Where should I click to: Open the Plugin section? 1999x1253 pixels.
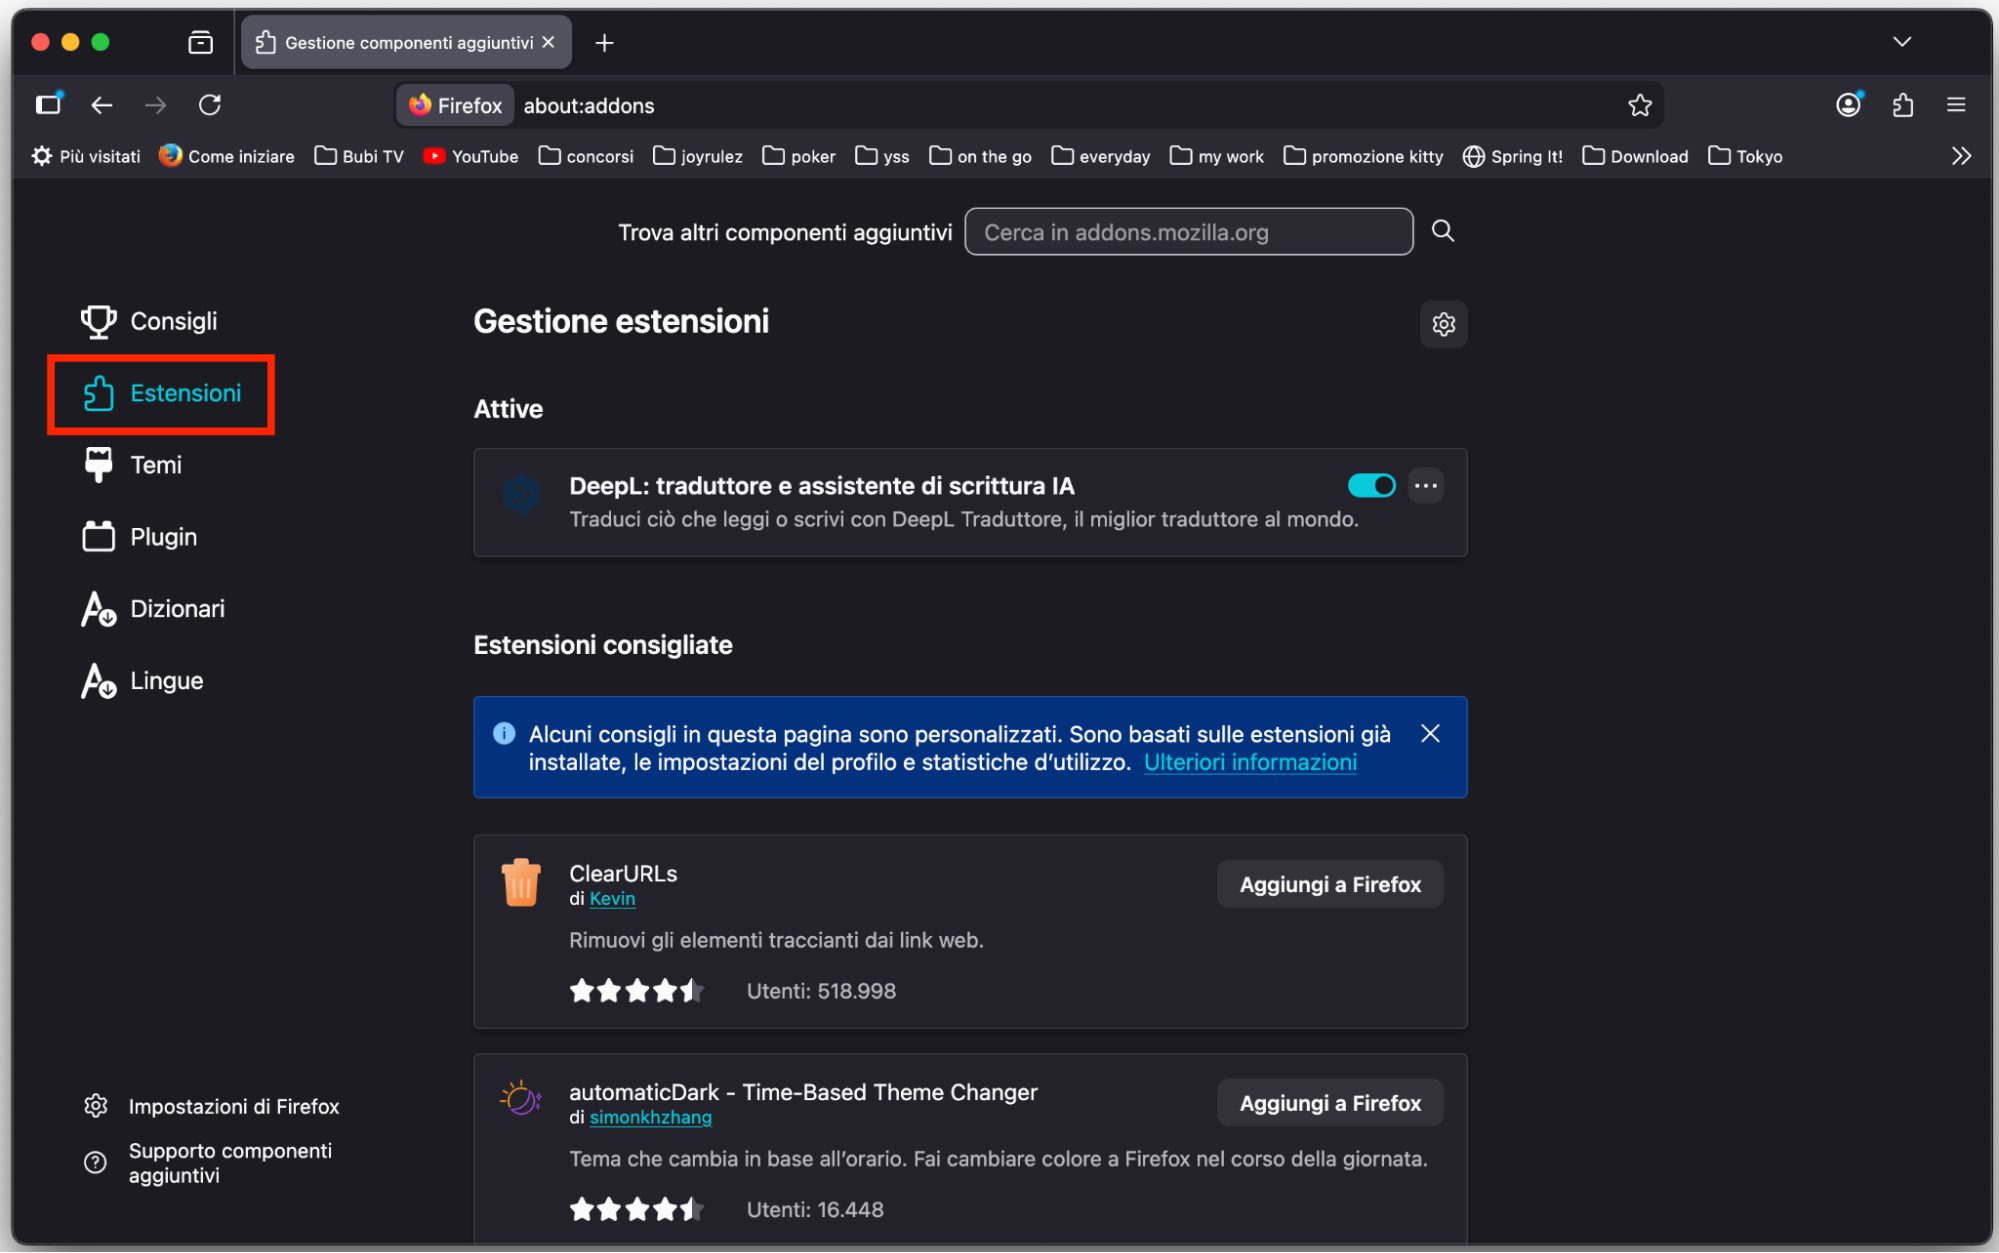(x=162, y=536)
